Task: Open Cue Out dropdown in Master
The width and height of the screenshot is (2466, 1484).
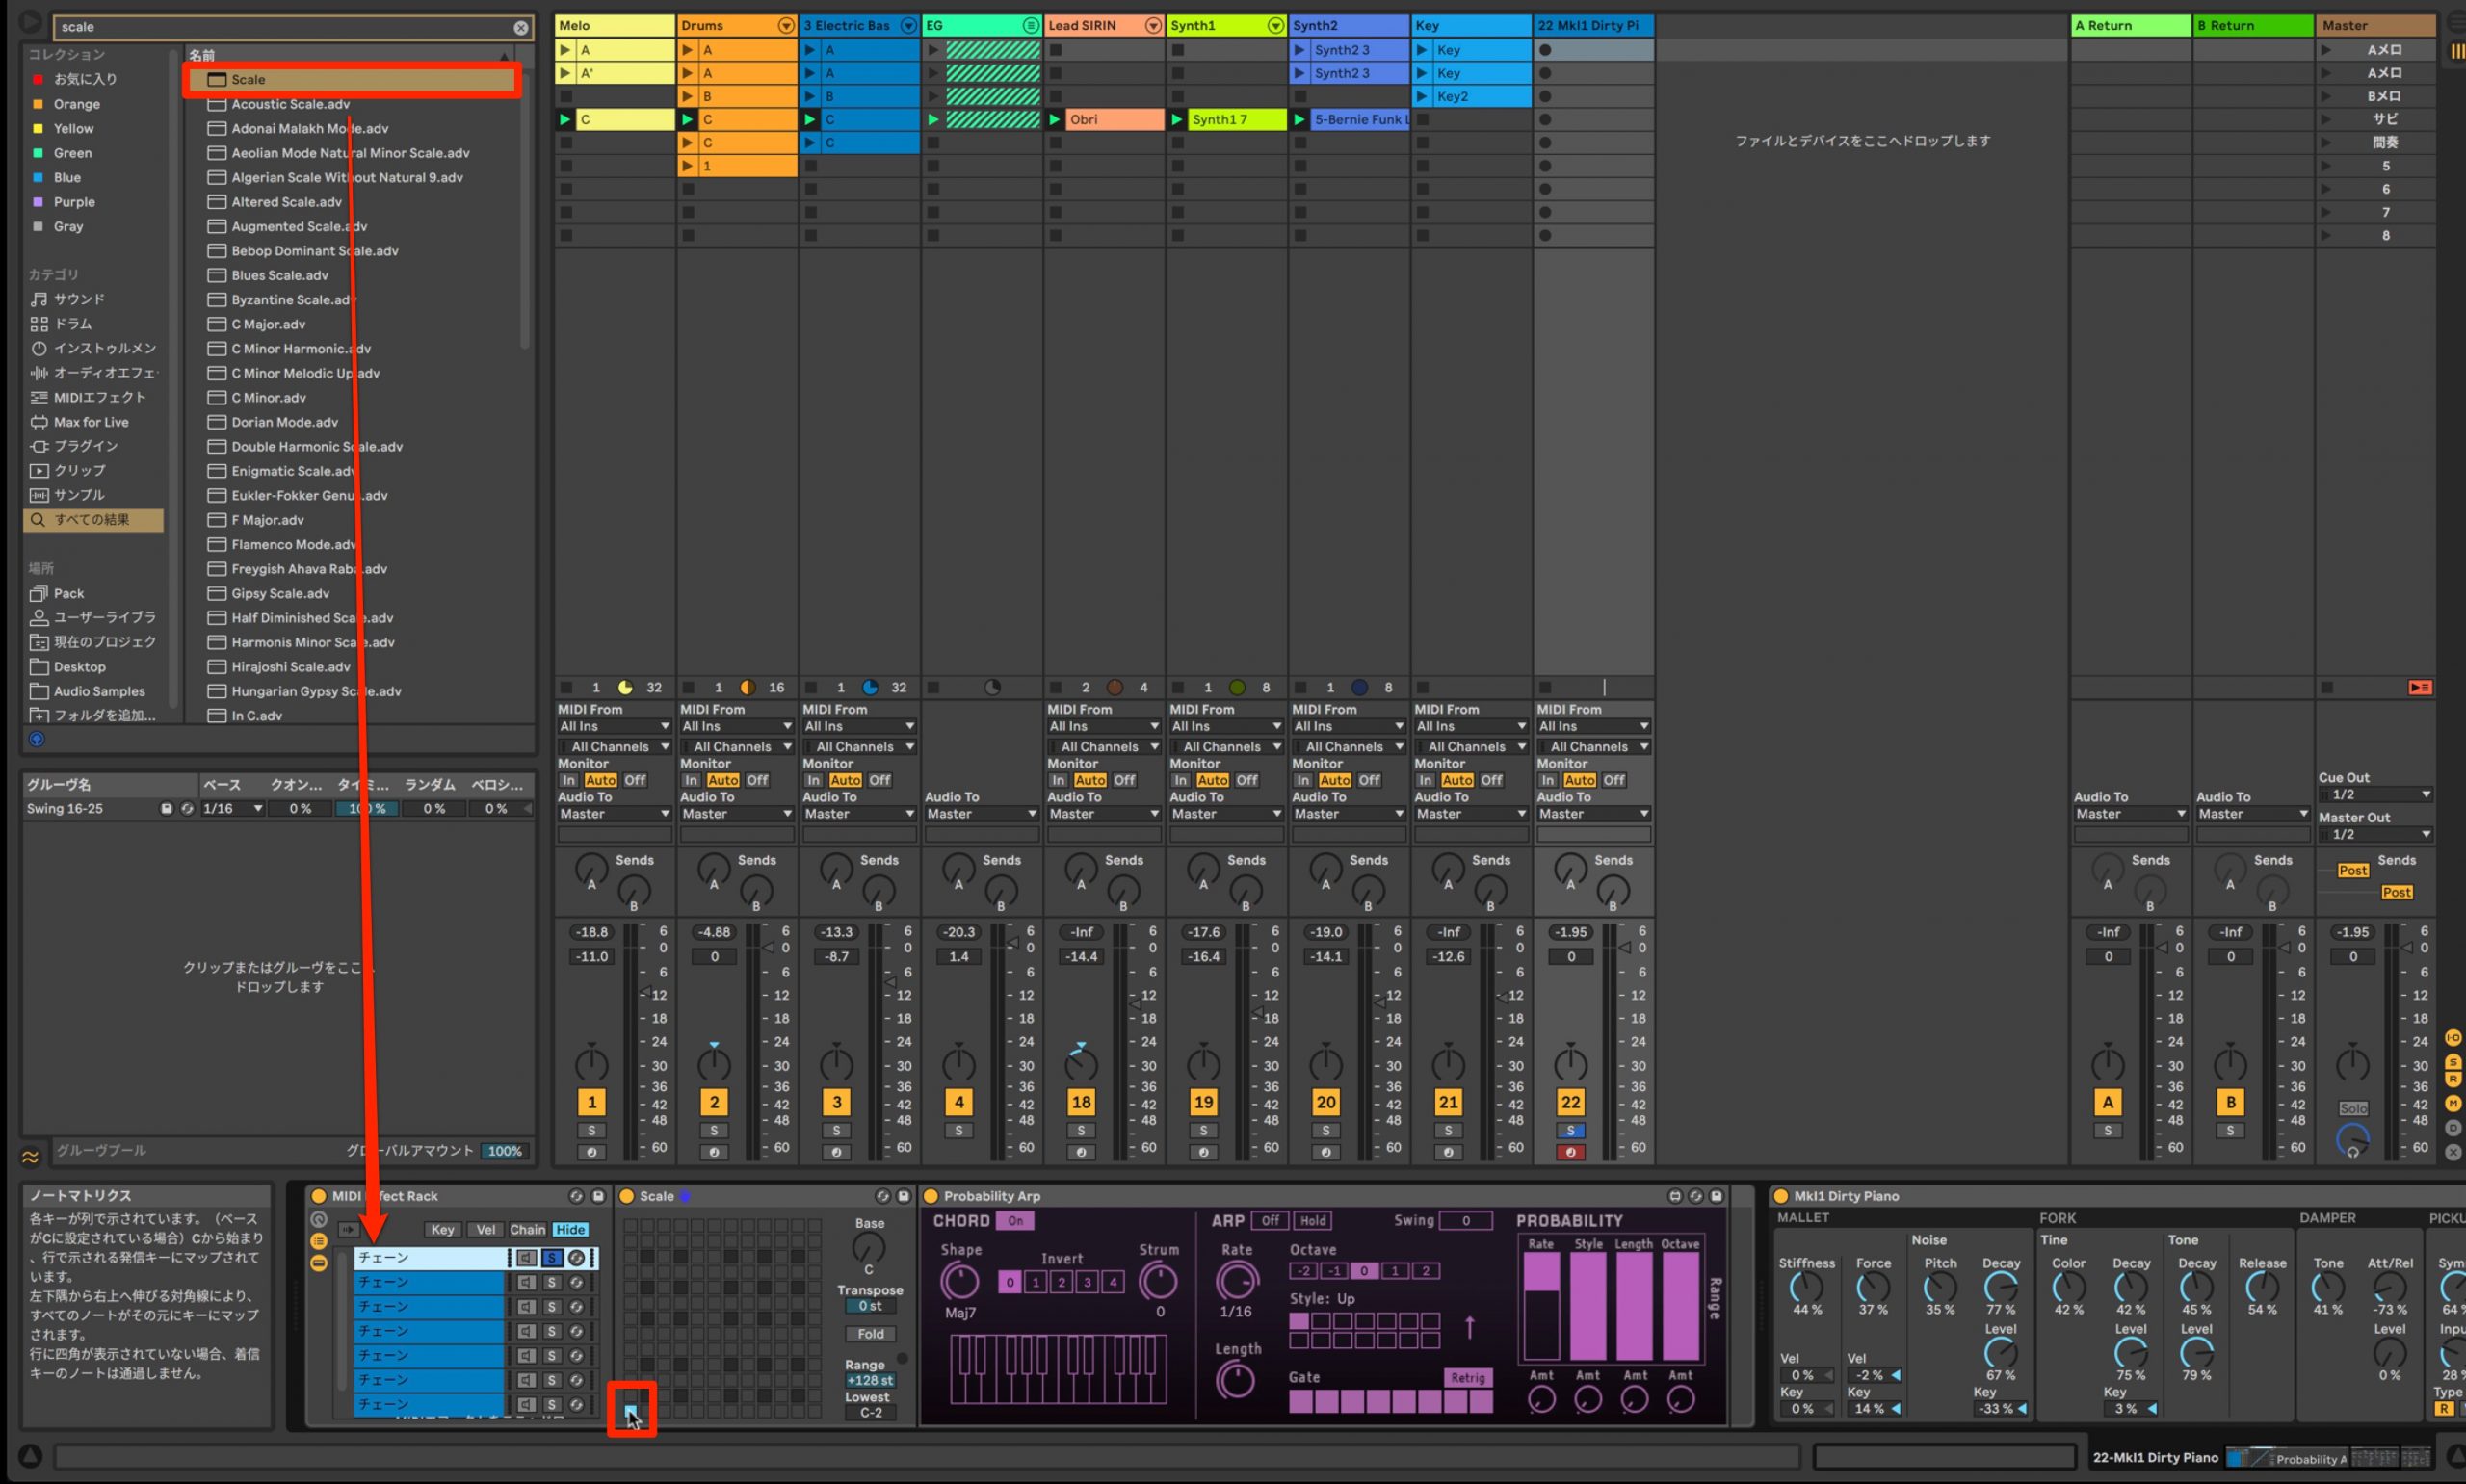Action: pyautogui.click(x=2374, y=795)
